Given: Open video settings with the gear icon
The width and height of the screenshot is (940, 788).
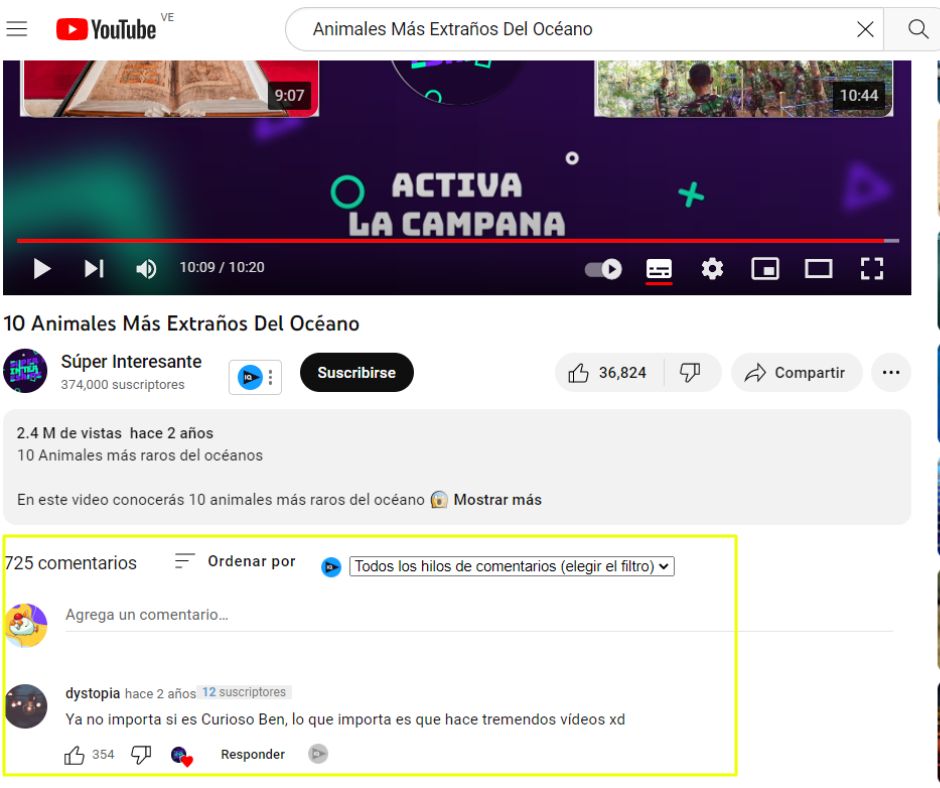Looking at the screenshot, I should [x=712, y=268].
